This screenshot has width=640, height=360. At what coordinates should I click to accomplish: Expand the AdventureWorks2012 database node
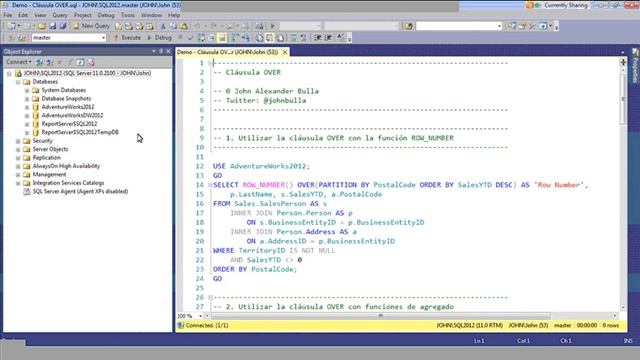[27, 107]
